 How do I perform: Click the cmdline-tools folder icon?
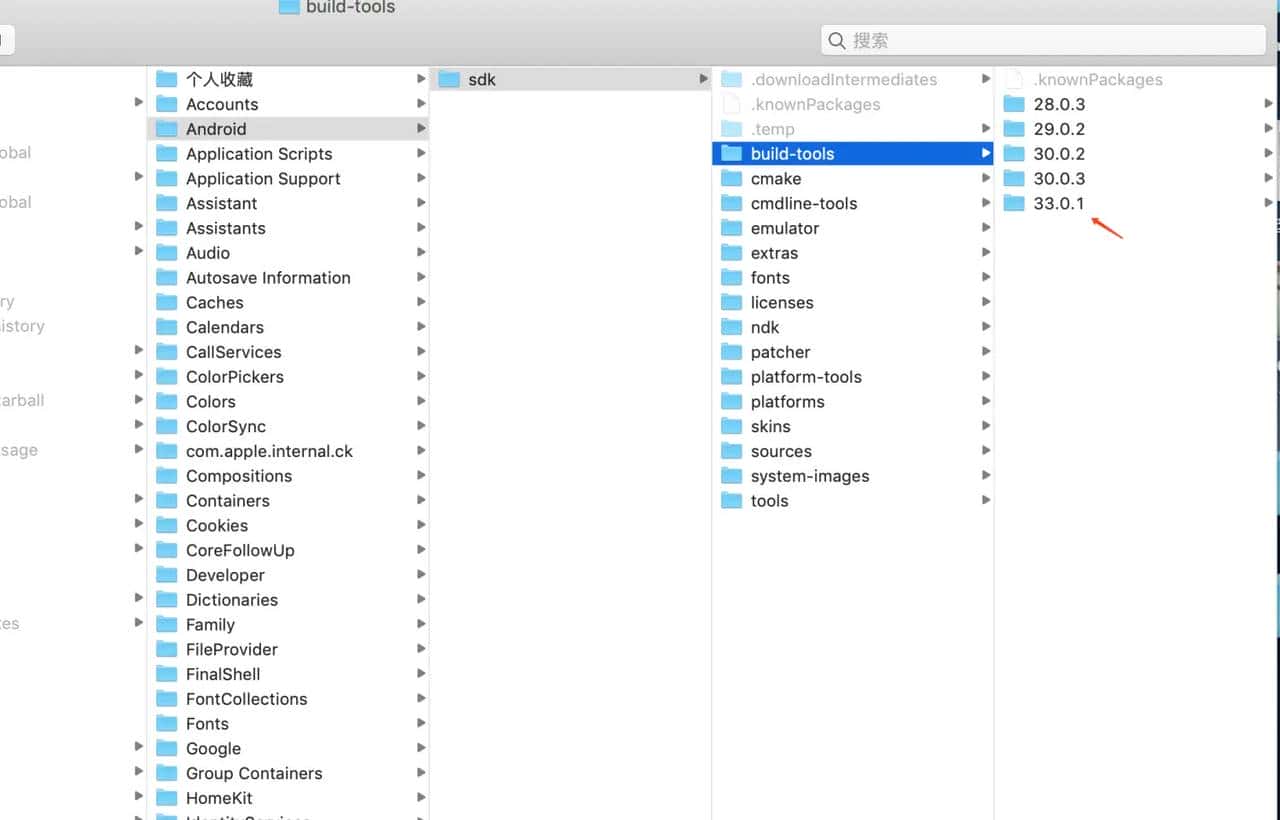733,203
